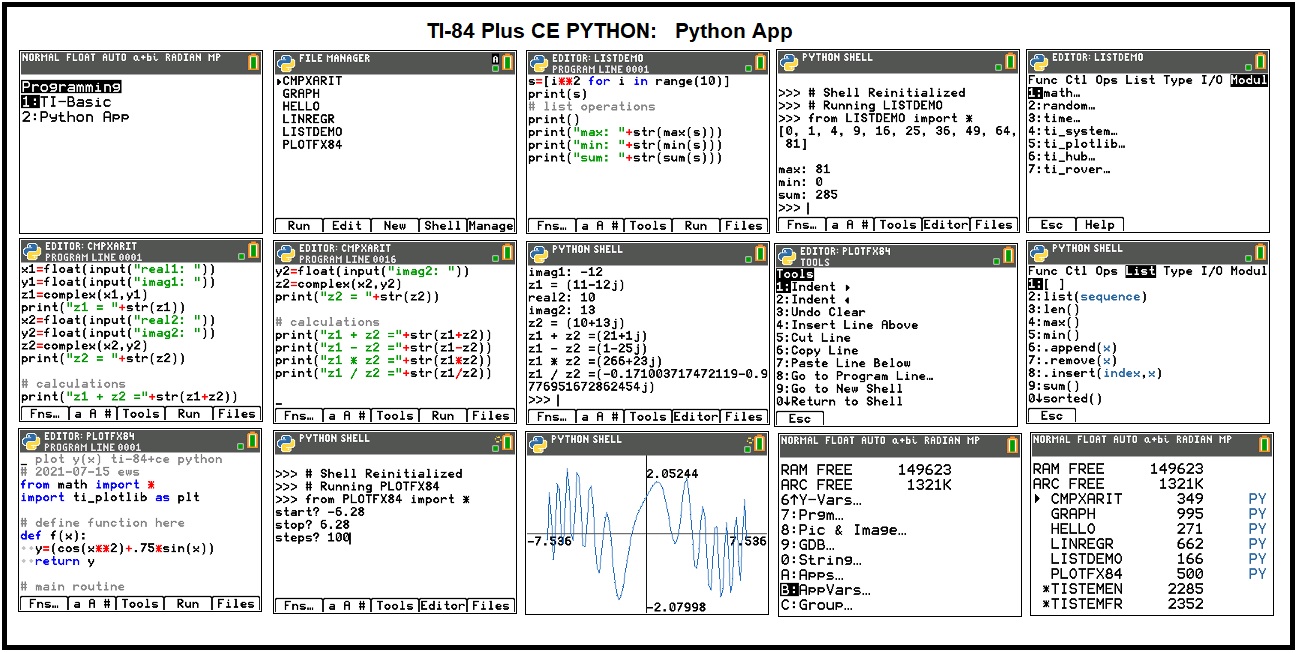Open the Fns… menu in the Python Shell
Screen dimensions: 1299x653
(x=801, y=226)
